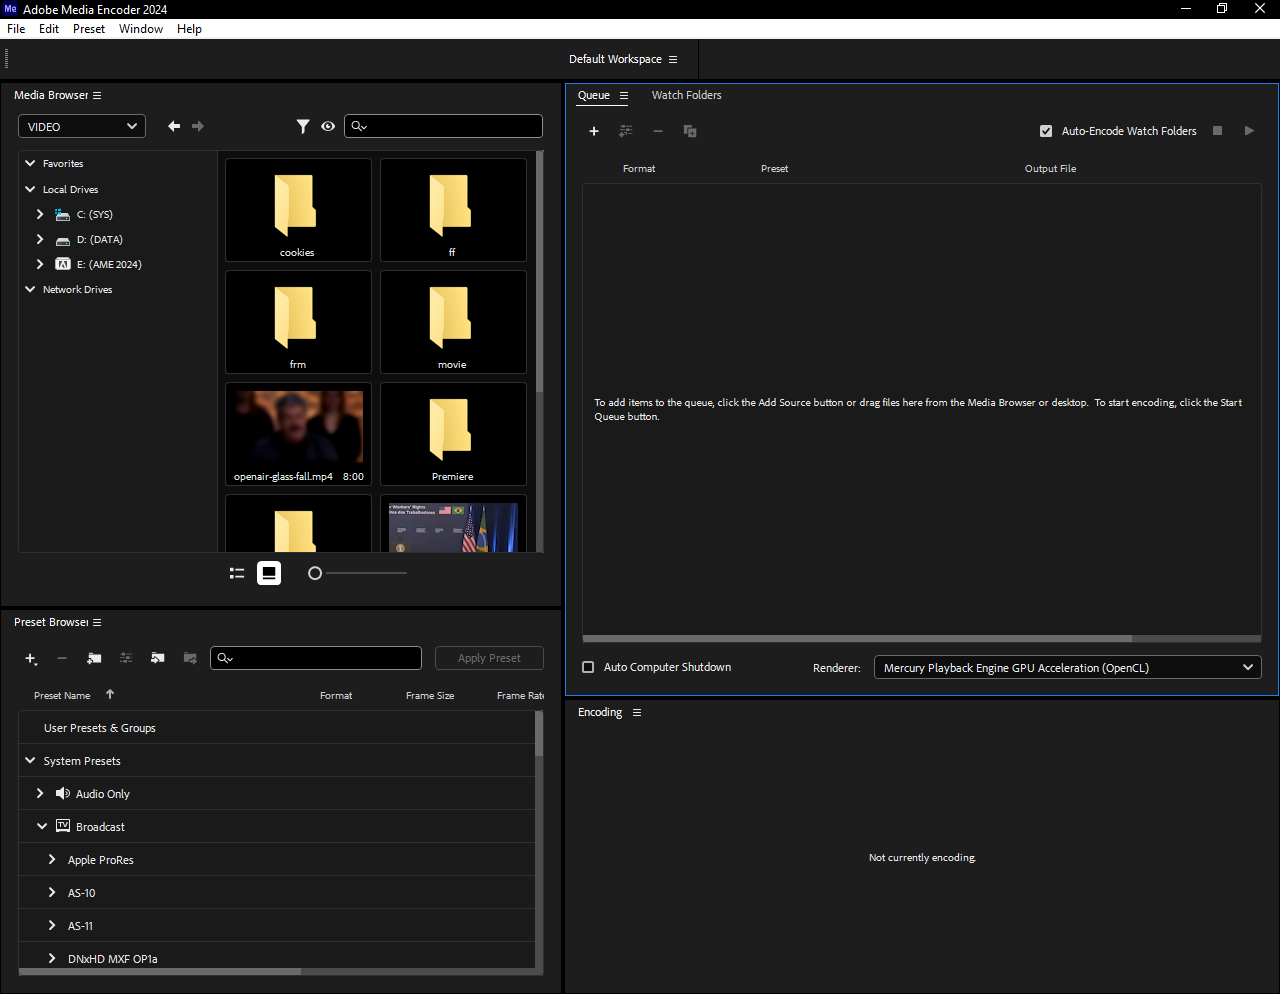Open the Media Browser panel menu

click(x=97, y=96)
